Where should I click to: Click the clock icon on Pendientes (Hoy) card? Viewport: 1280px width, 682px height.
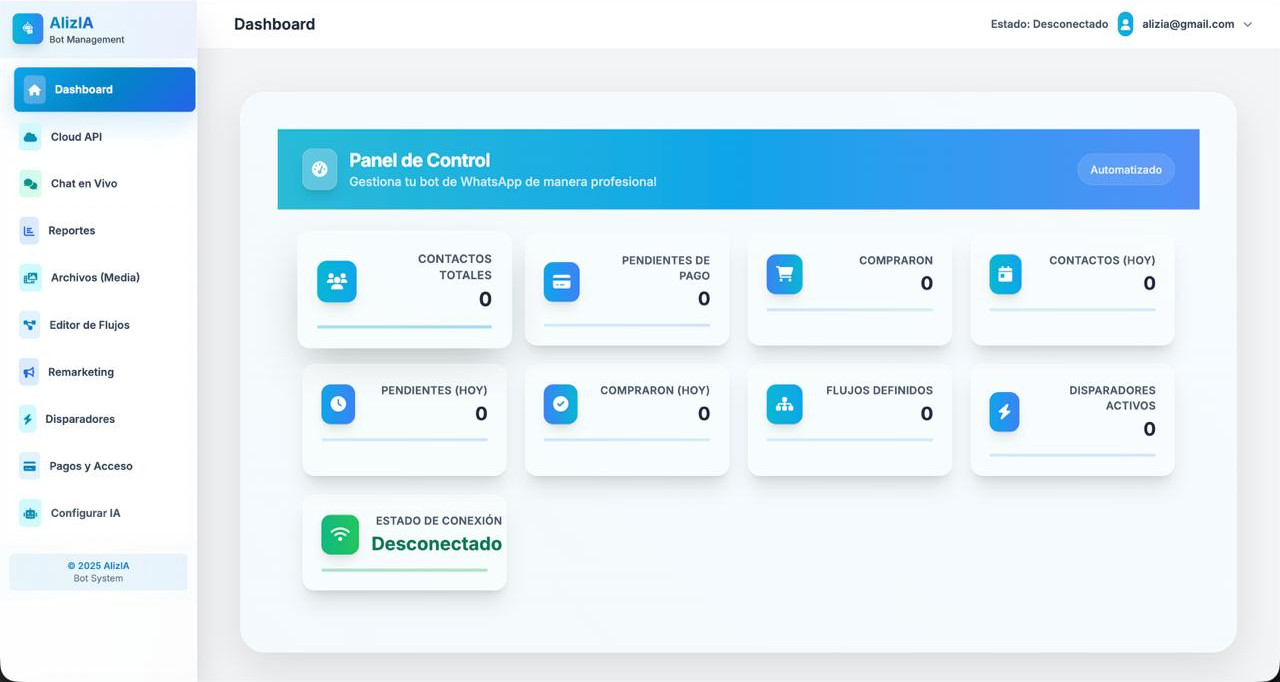pyautogui.click(x=338, y=404)
